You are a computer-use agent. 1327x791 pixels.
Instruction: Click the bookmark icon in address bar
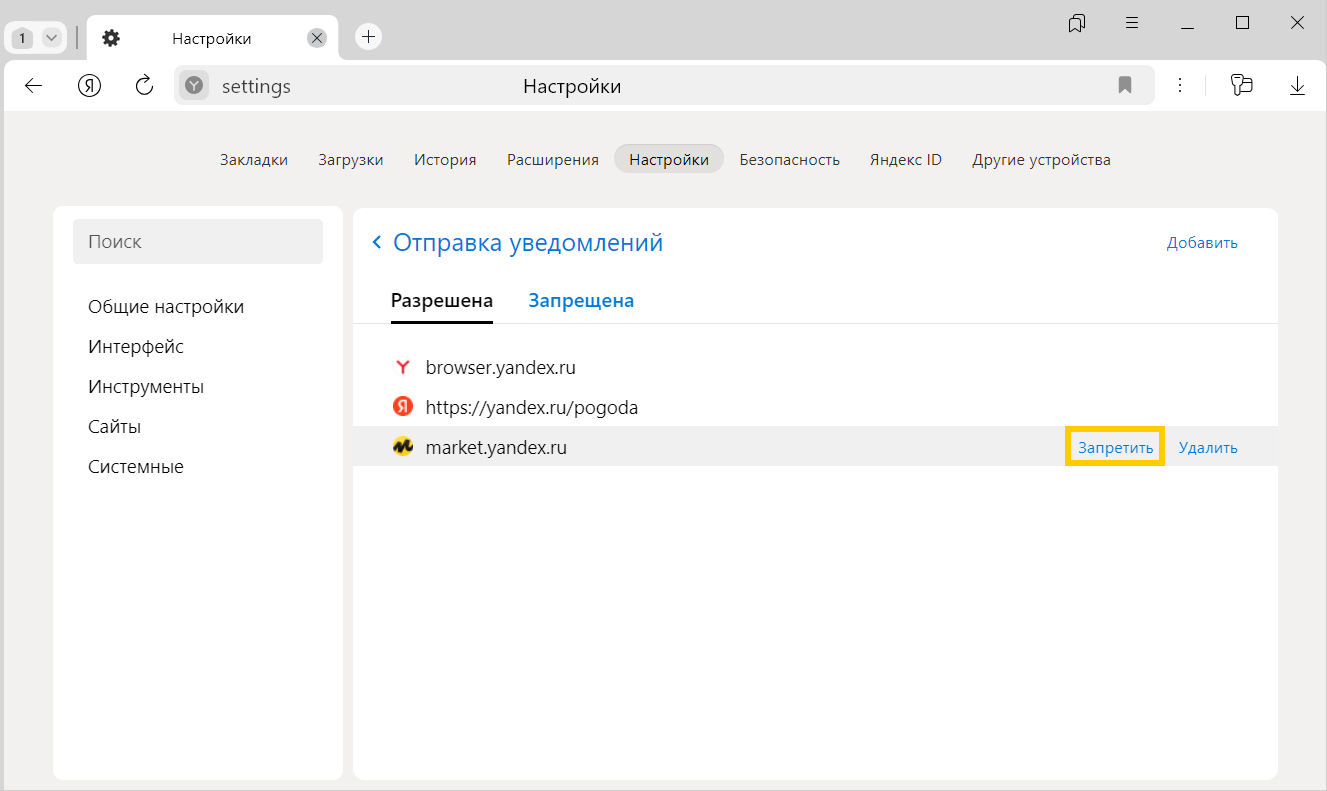[x=1125, y=86]
